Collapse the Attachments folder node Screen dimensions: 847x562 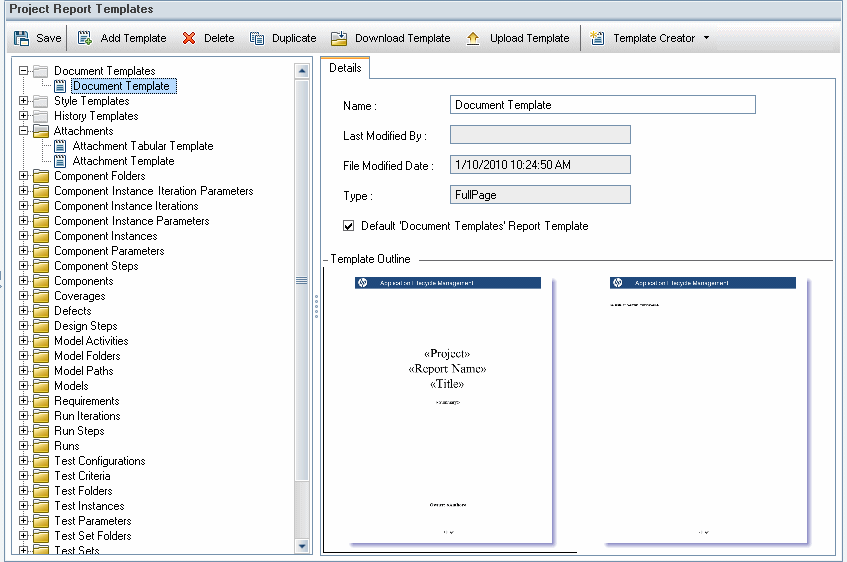[24, 131]
